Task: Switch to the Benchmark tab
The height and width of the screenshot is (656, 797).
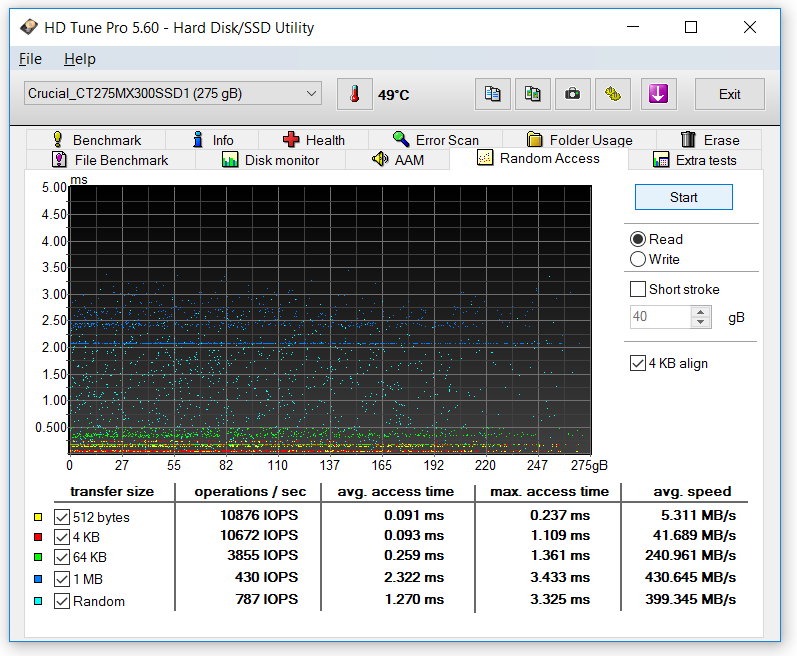Action: click(96, 140)
